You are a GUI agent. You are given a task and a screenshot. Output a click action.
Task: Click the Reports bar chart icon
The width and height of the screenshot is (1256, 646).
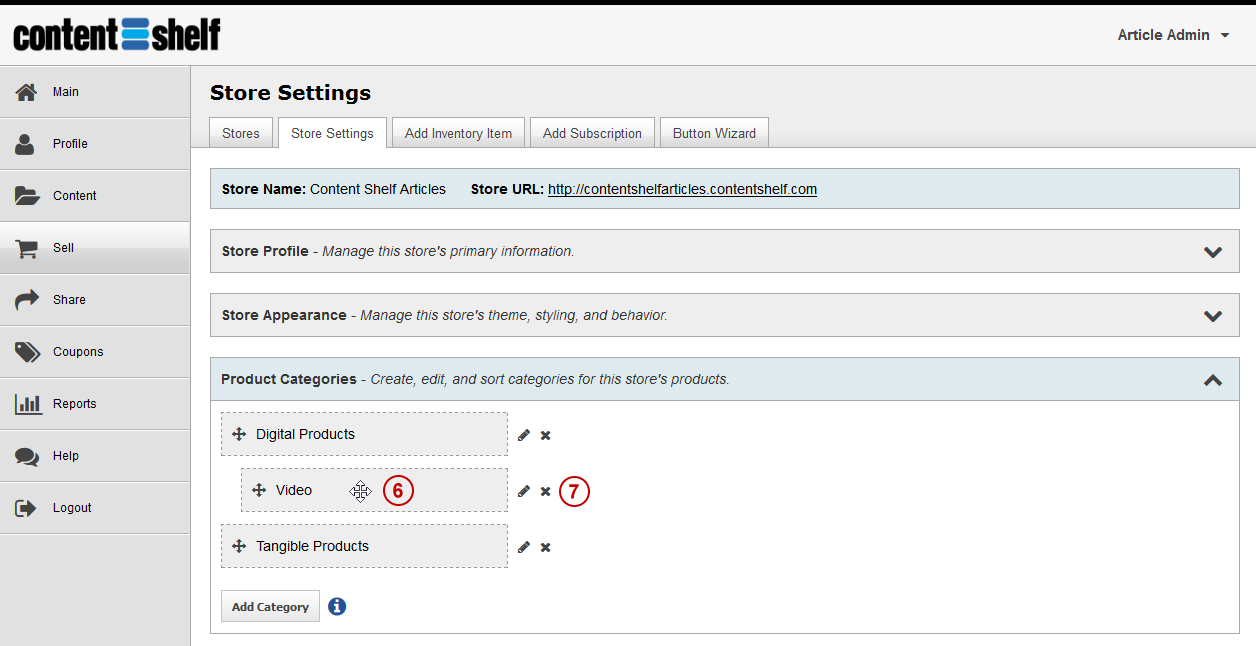(28, 404)
